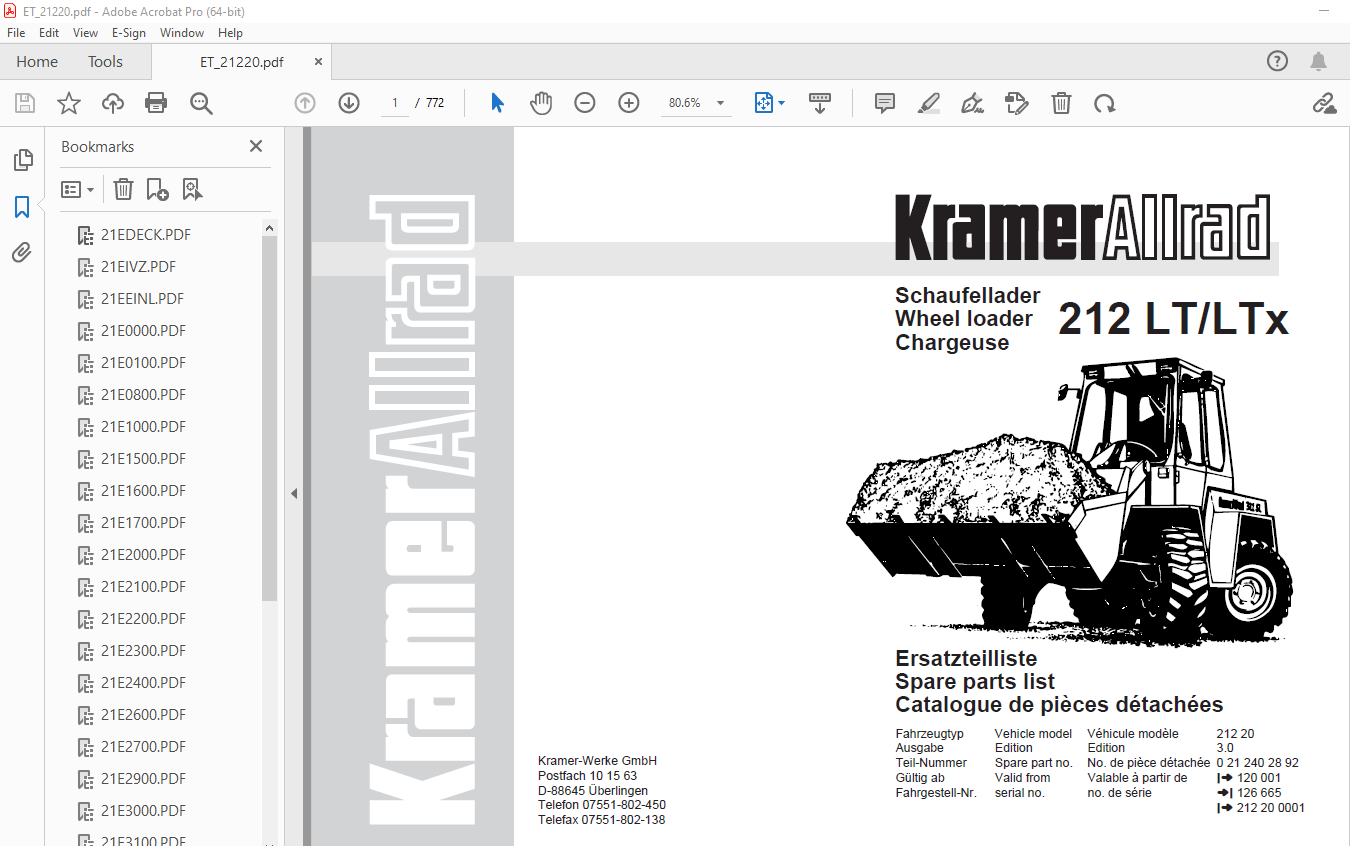Open the E-Sign menu
The image size is (1350, 846).
pyautogui.click(x=129, y=32)
